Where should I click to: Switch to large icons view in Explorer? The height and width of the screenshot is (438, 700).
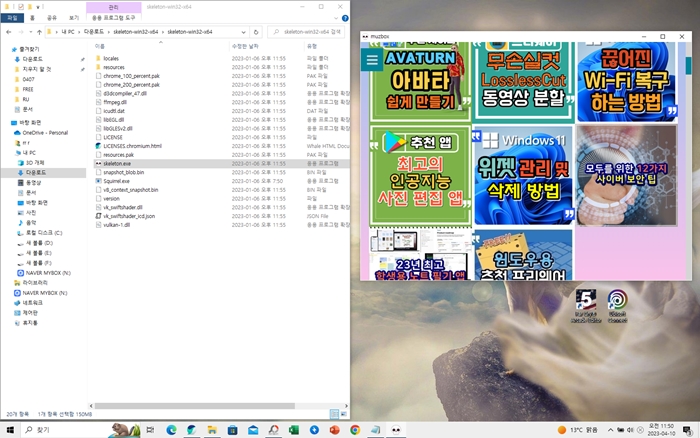pyautogui.click(x=344, y=414)
